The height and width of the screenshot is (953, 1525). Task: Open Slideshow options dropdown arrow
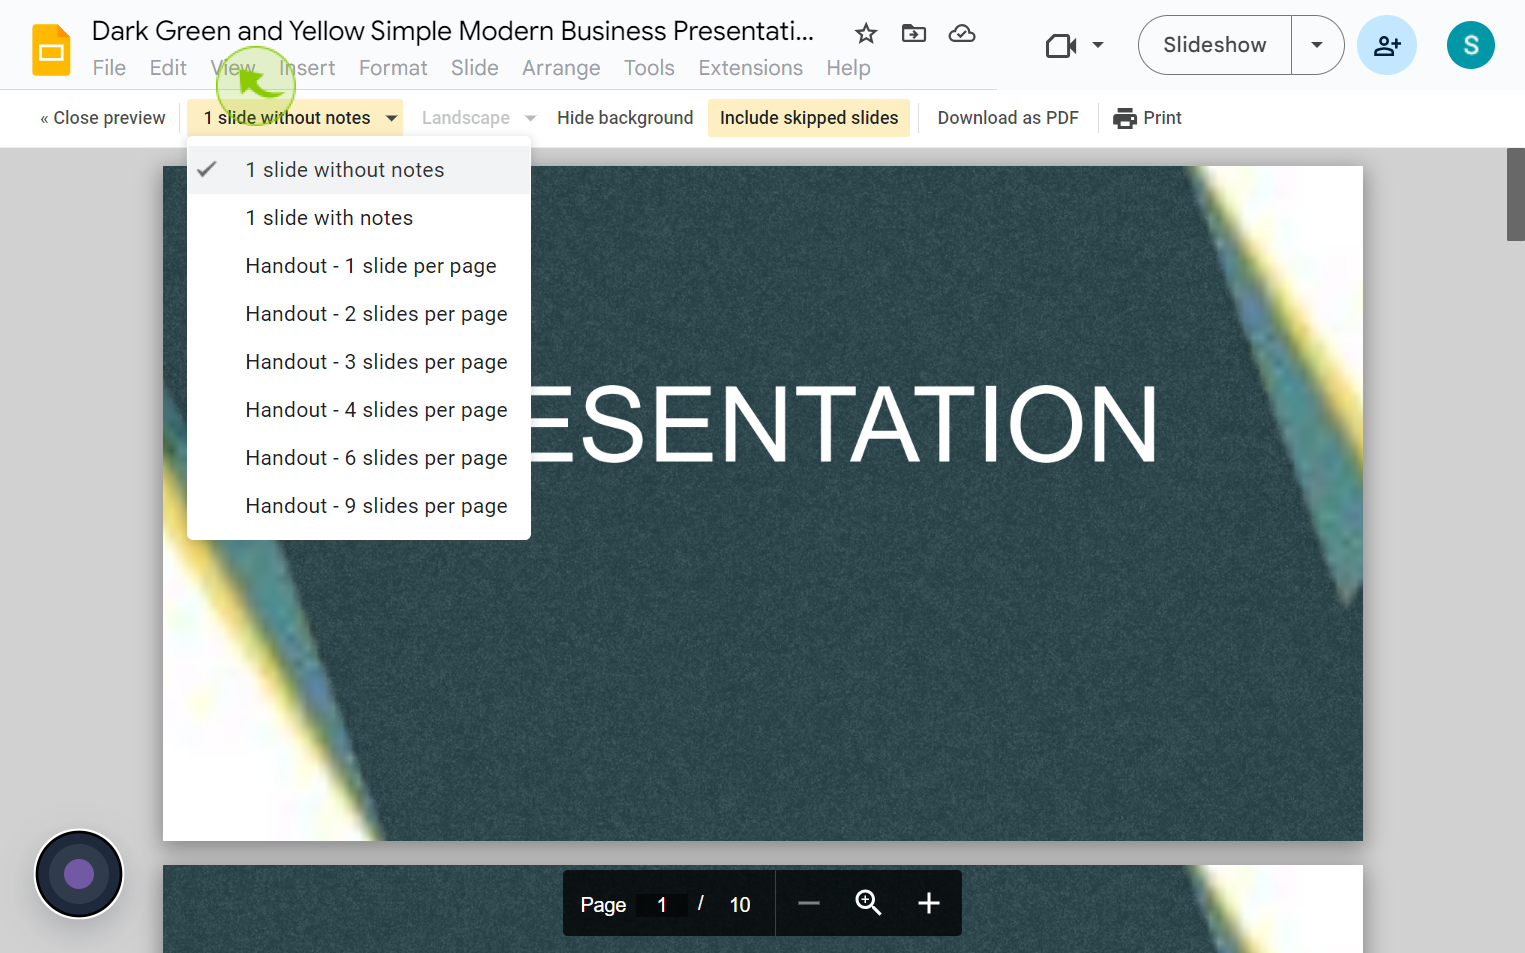click(x=1317, y=45)
